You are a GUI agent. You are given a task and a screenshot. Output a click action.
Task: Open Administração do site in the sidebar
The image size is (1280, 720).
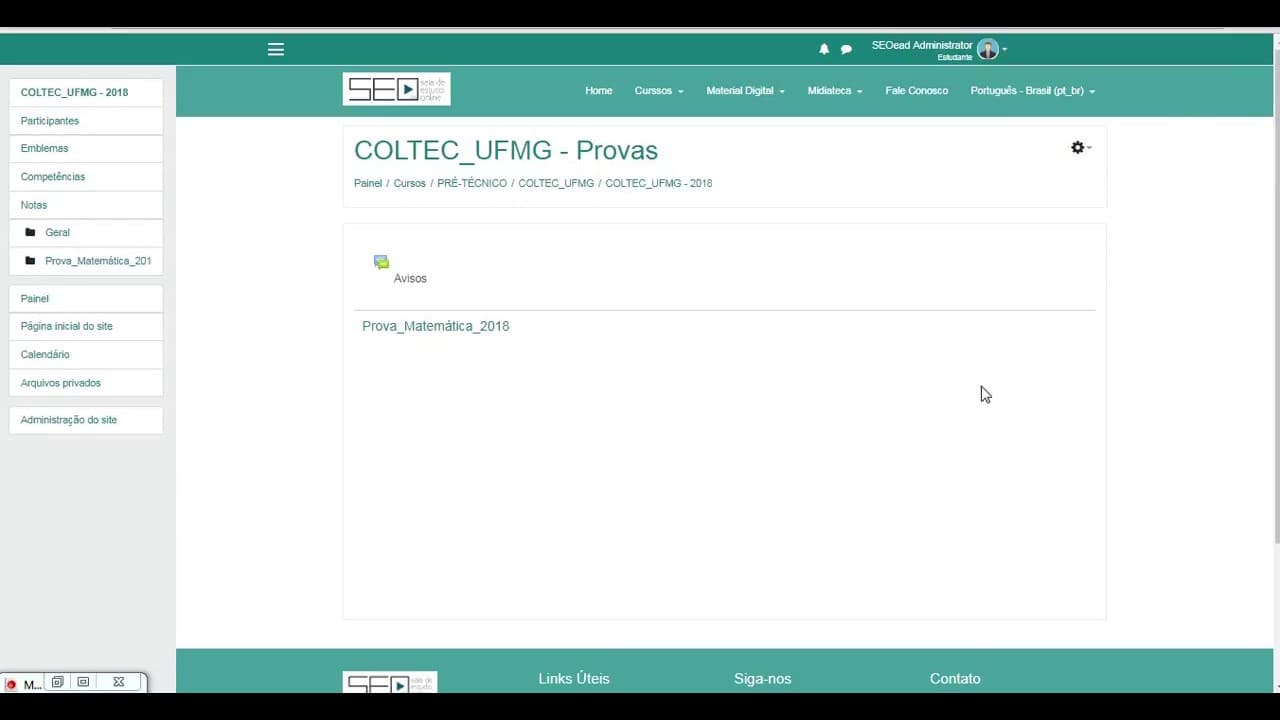point(86,420)
